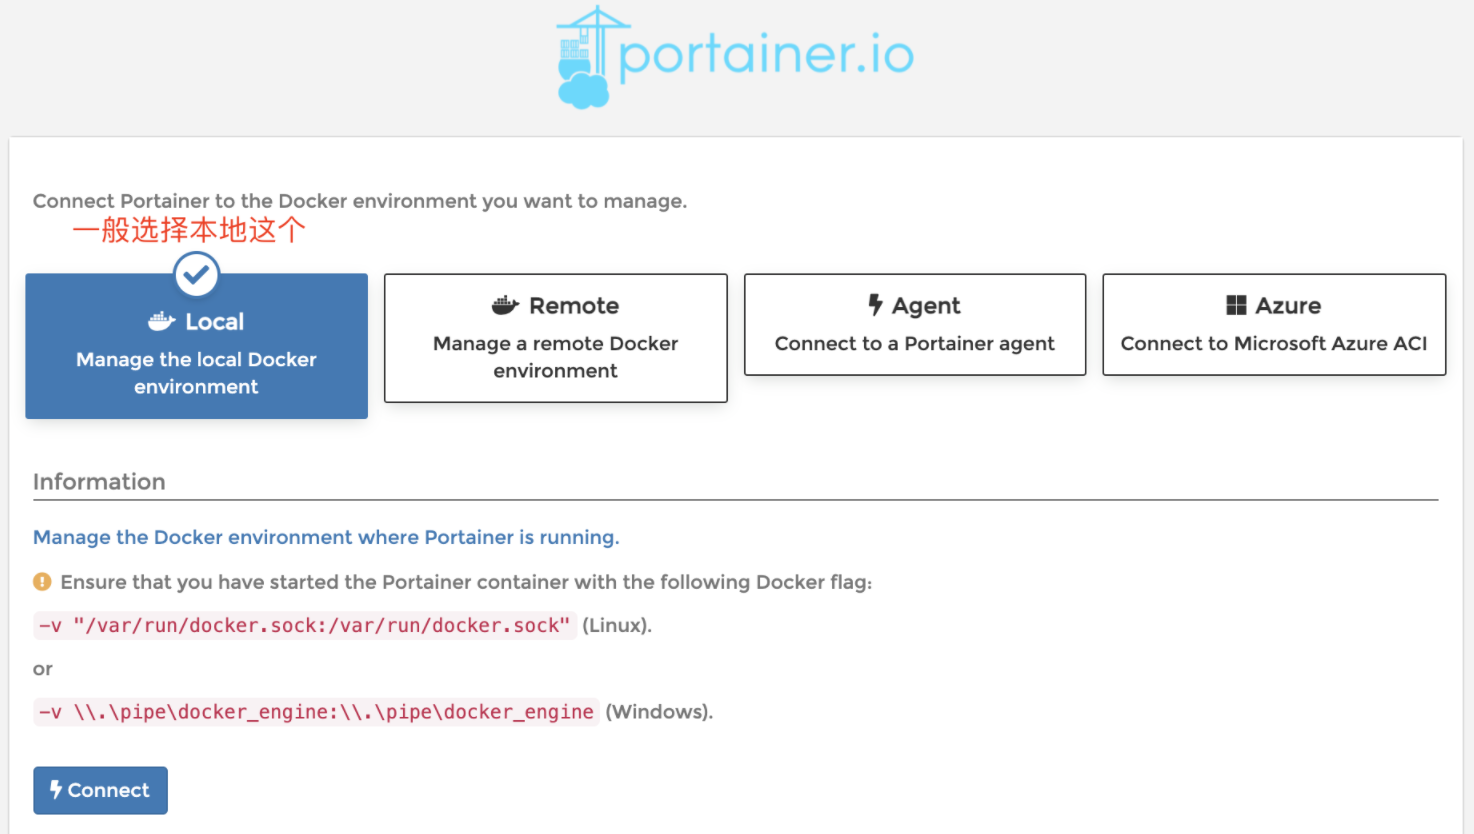1474x834 pixels.
Task: Click 'Manage the local Docker environment' description
Action: point(196,373)
